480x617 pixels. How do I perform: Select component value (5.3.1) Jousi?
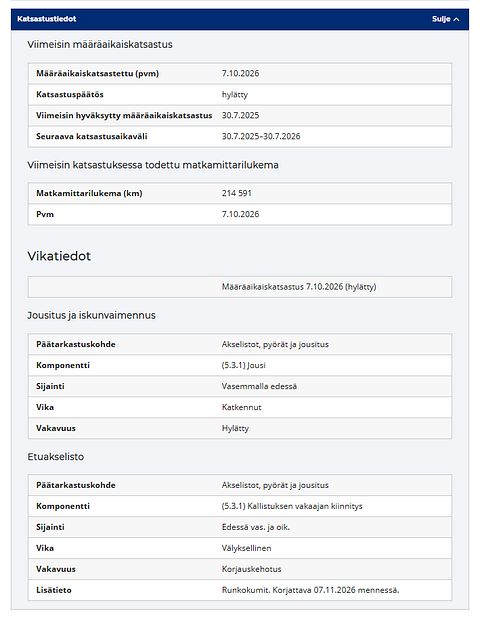[244, 365]
